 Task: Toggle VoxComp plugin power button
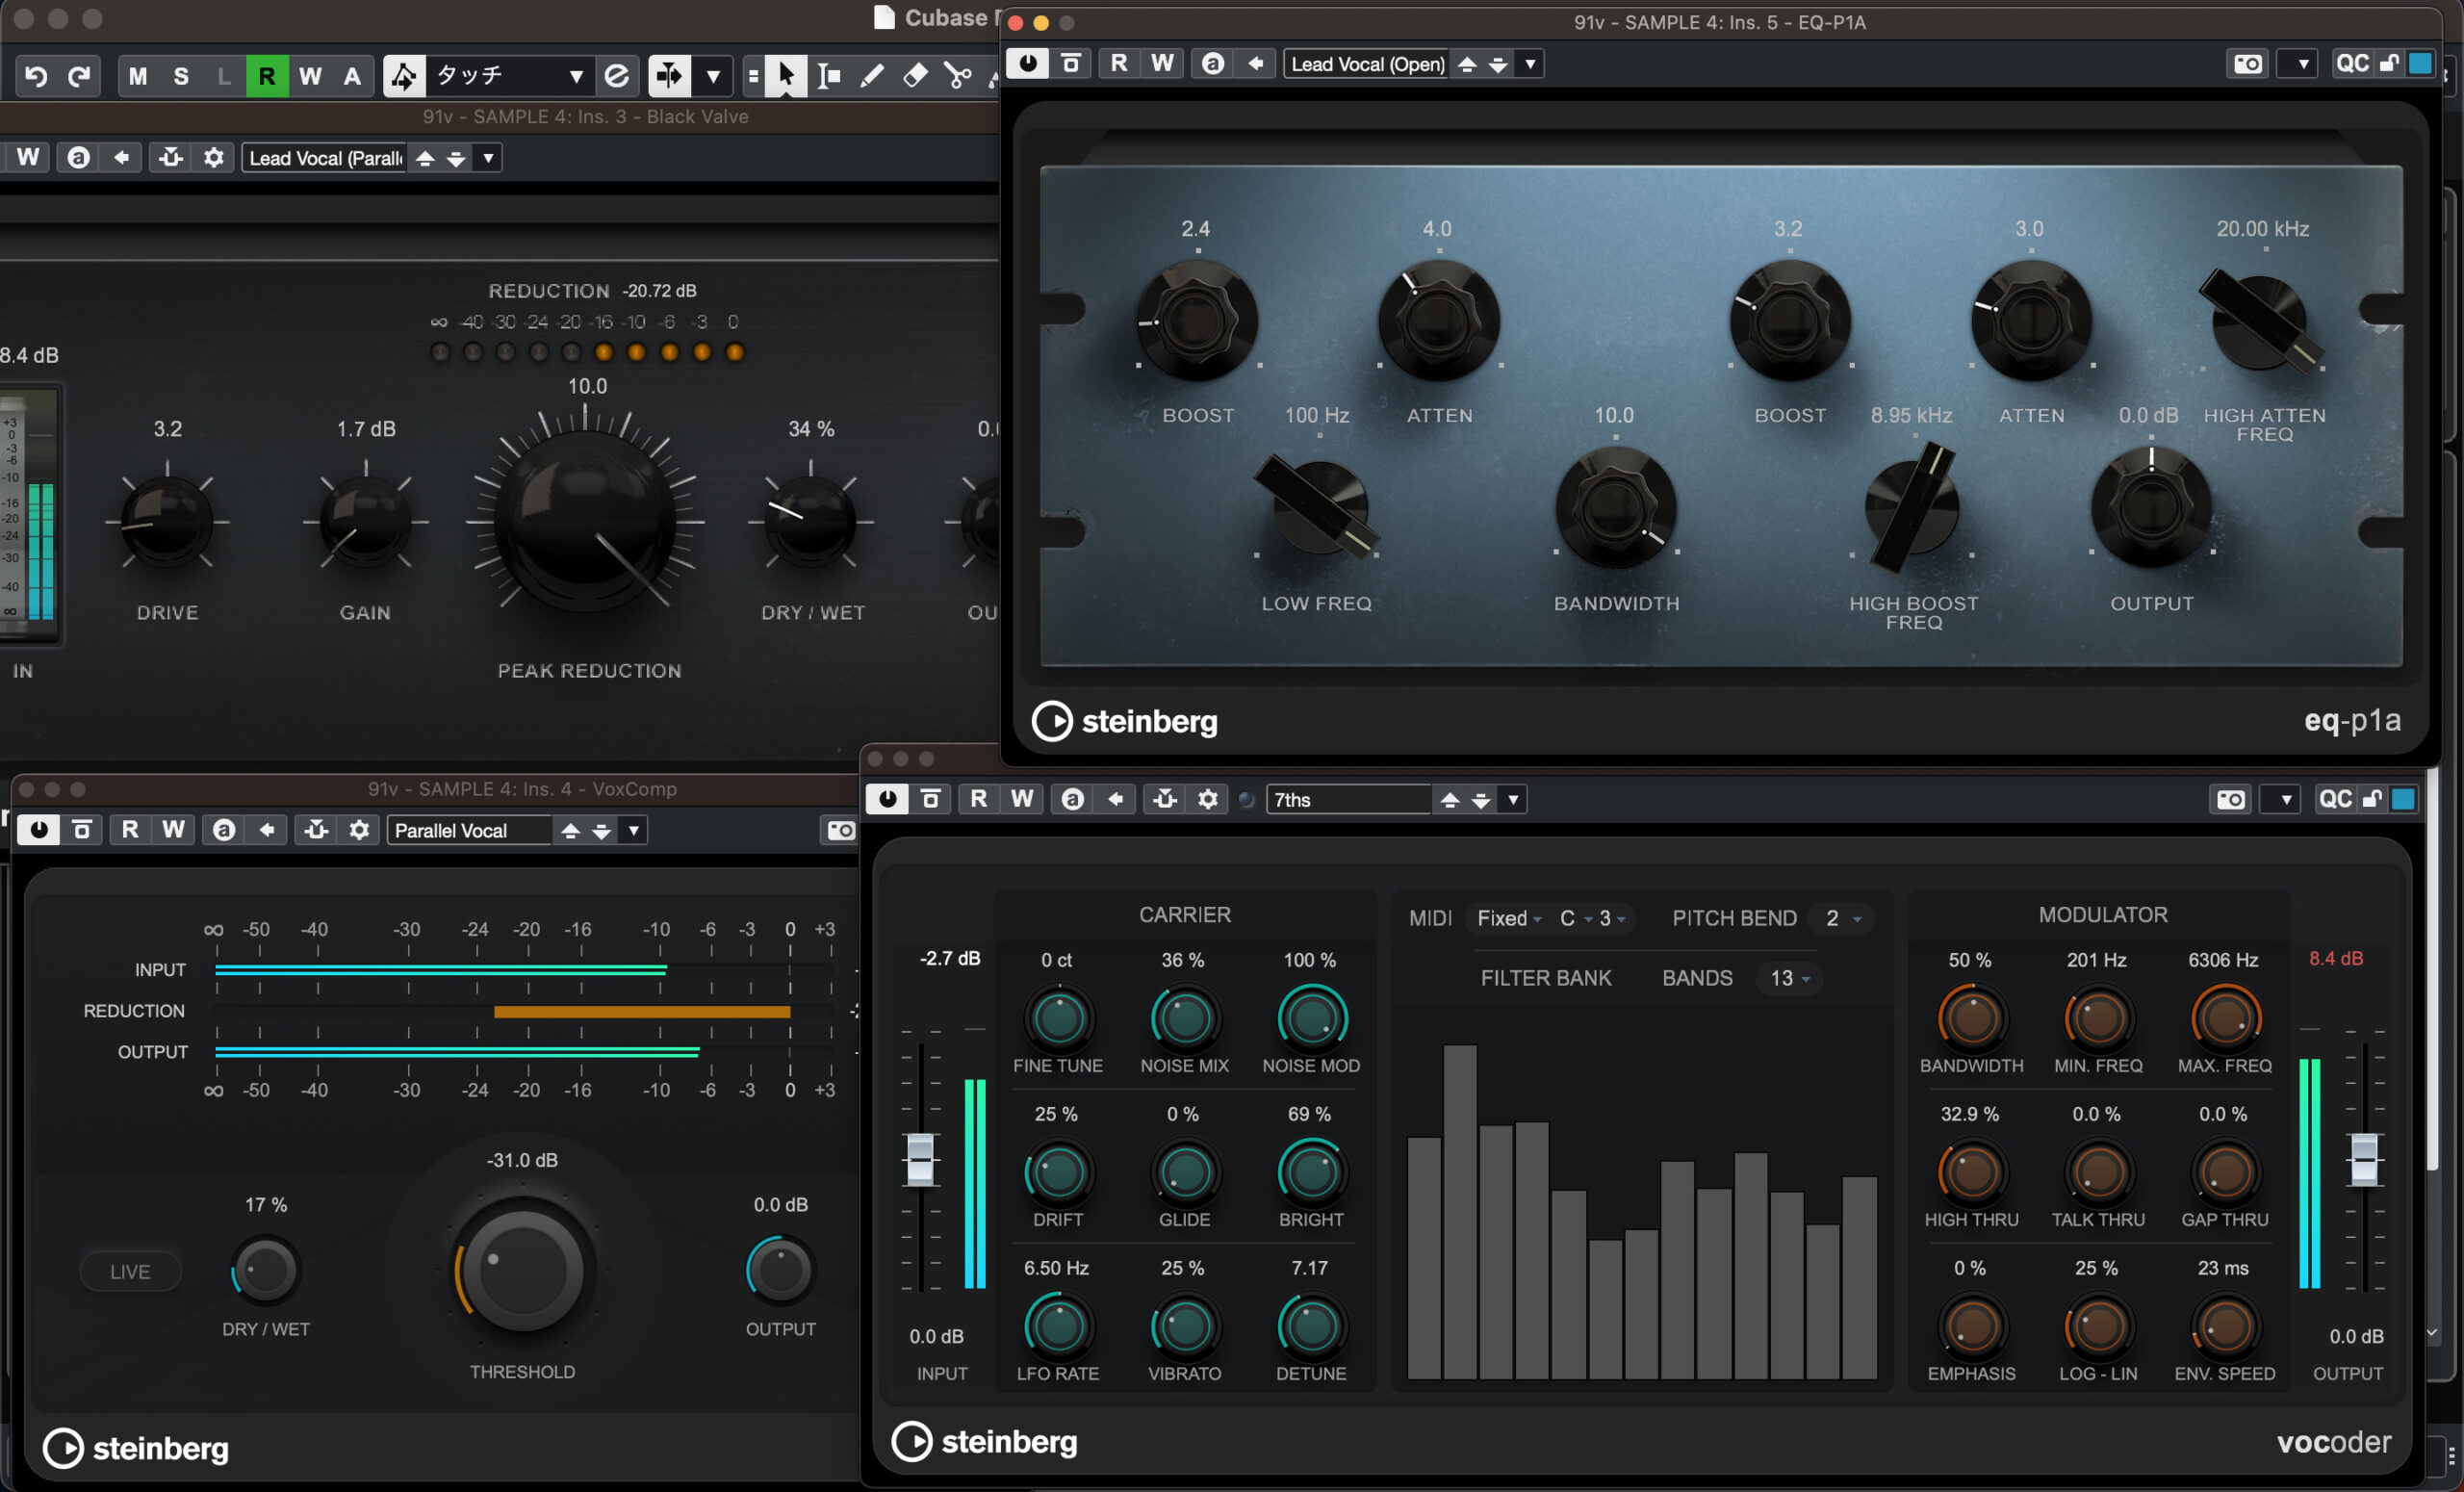coord(38,830)
